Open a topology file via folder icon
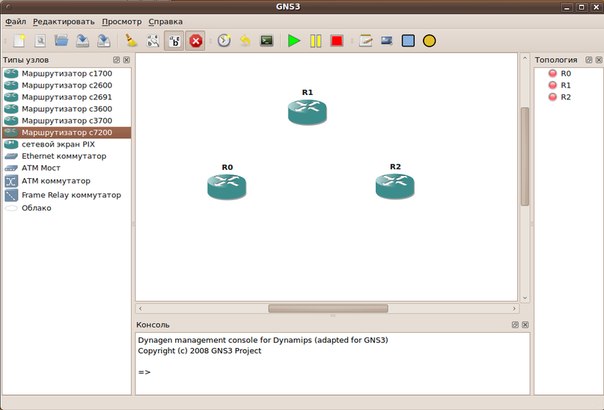 click(61, 40)
